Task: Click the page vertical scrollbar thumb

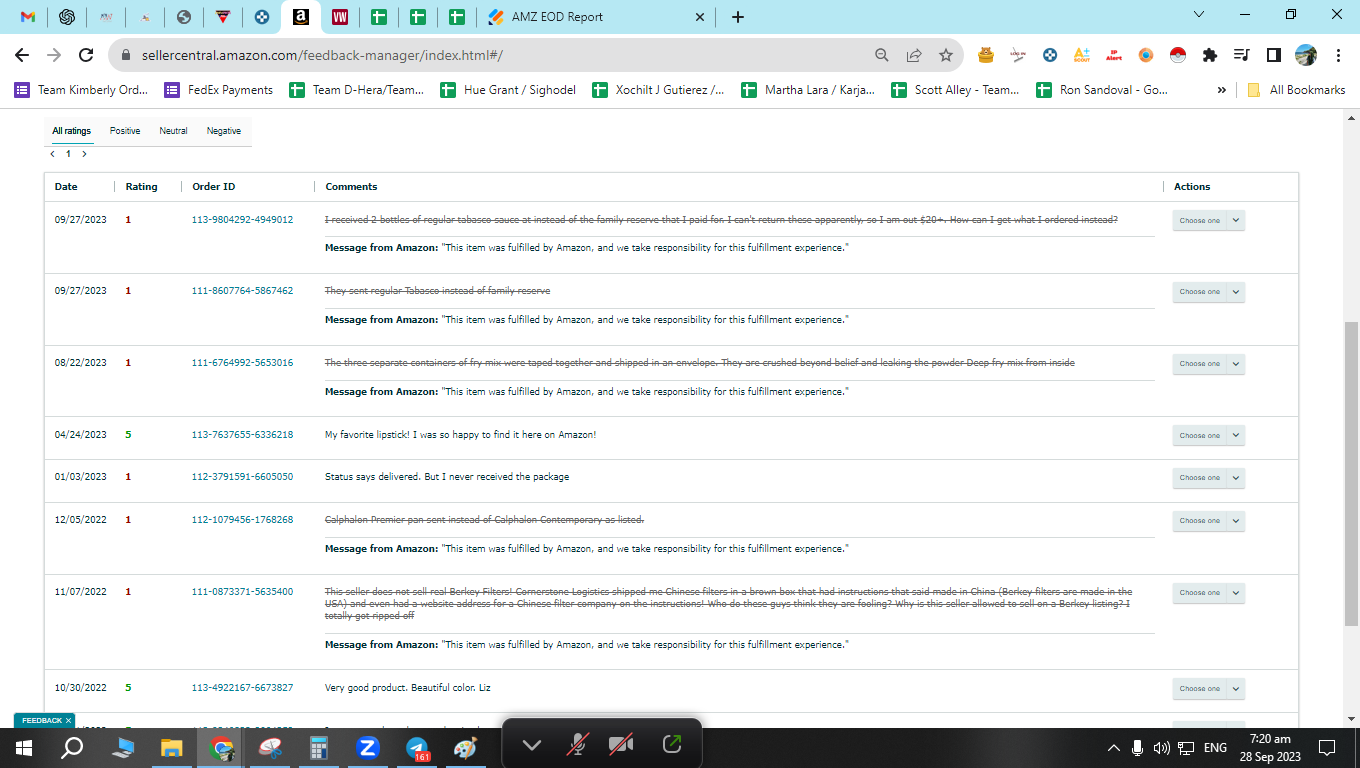Action: (x=1351, y=473)
